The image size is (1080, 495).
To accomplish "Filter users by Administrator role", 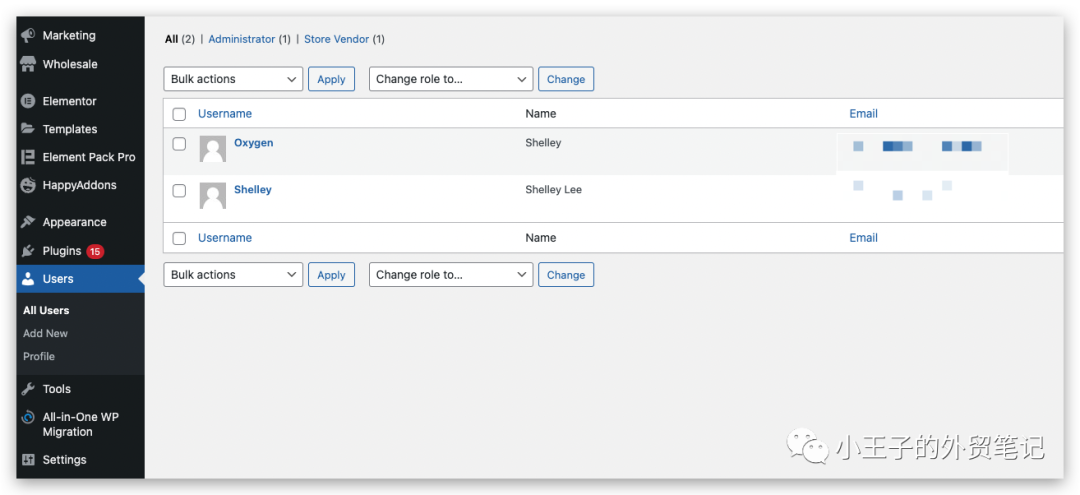I will click(242, 39).
